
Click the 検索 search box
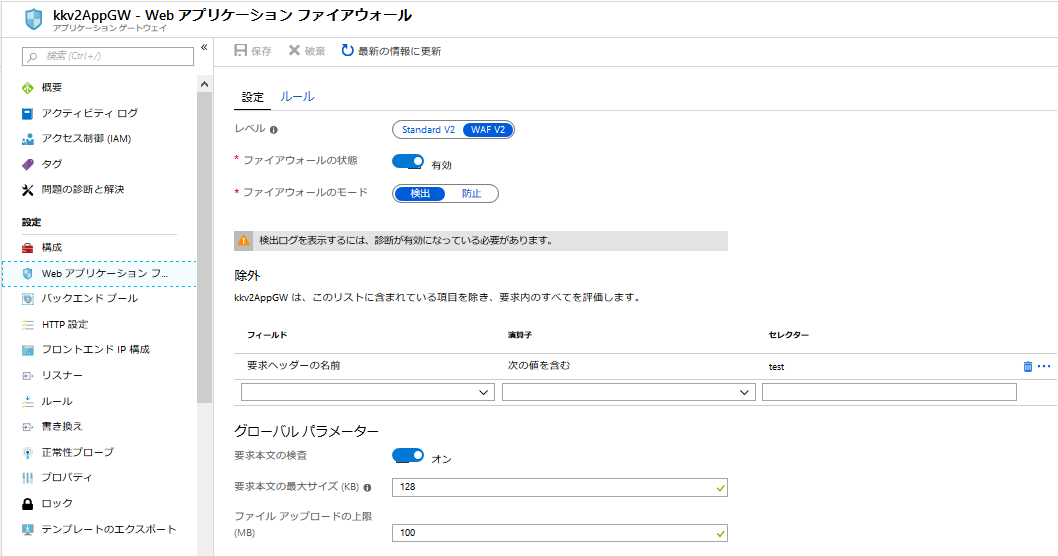click(x=108, y=56)
